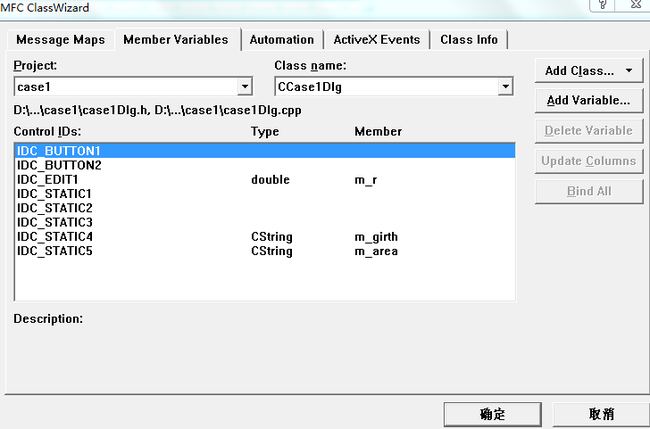Open the Automation tab

coord(282,40)
